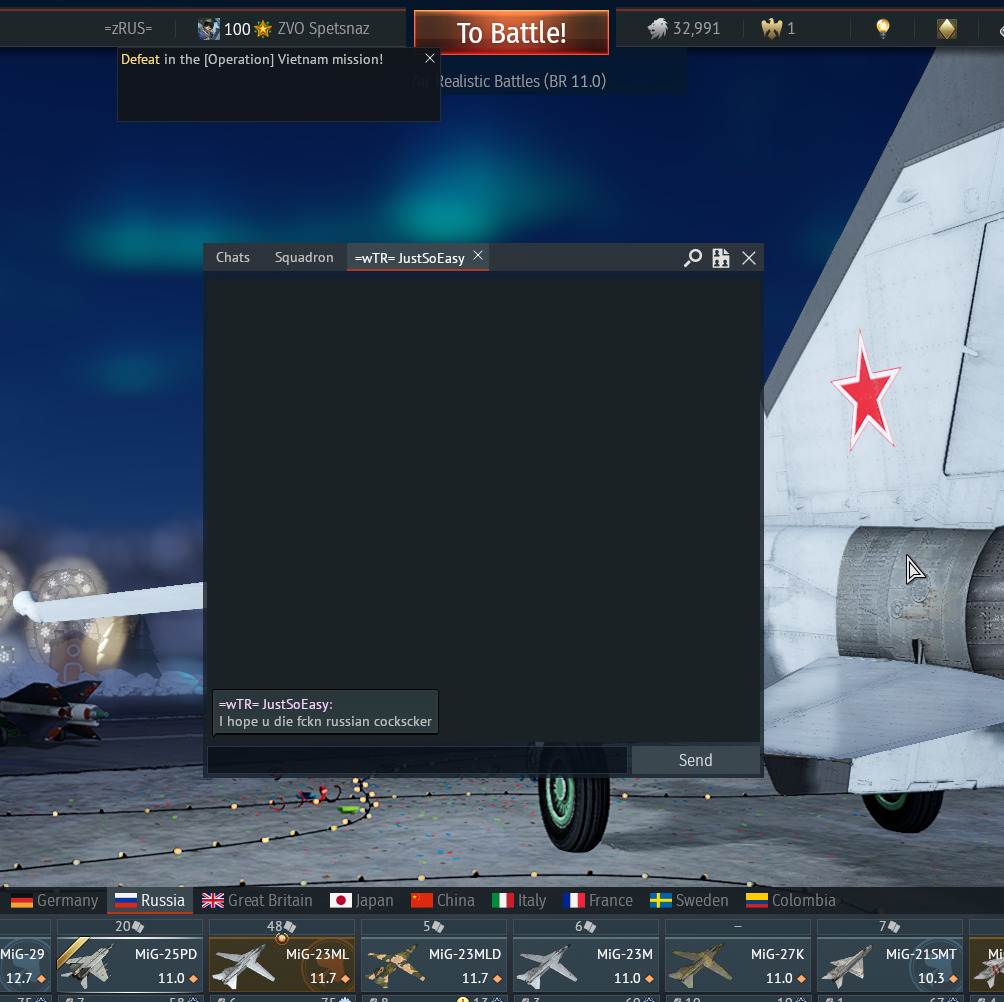
Task: Dismiss the Defeat notification popup
Action: coord(430,59)
